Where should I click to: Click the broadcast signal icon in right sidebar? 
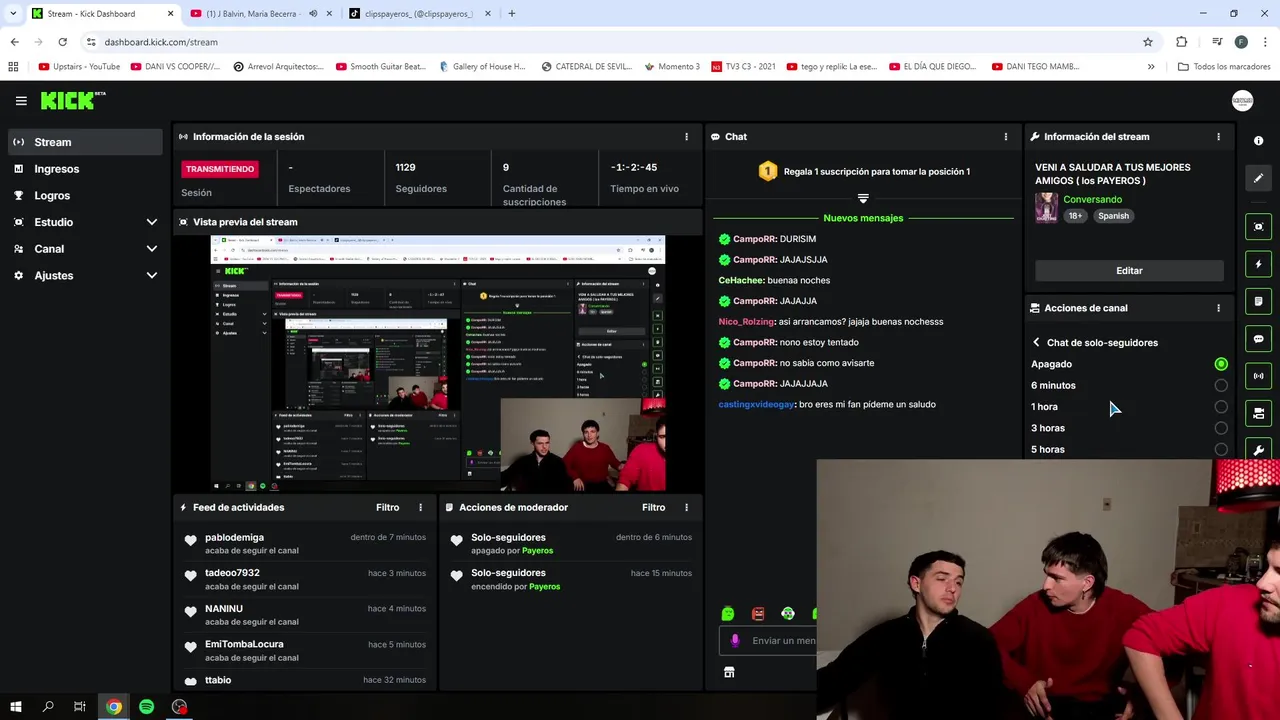[x=1258, y=376]
